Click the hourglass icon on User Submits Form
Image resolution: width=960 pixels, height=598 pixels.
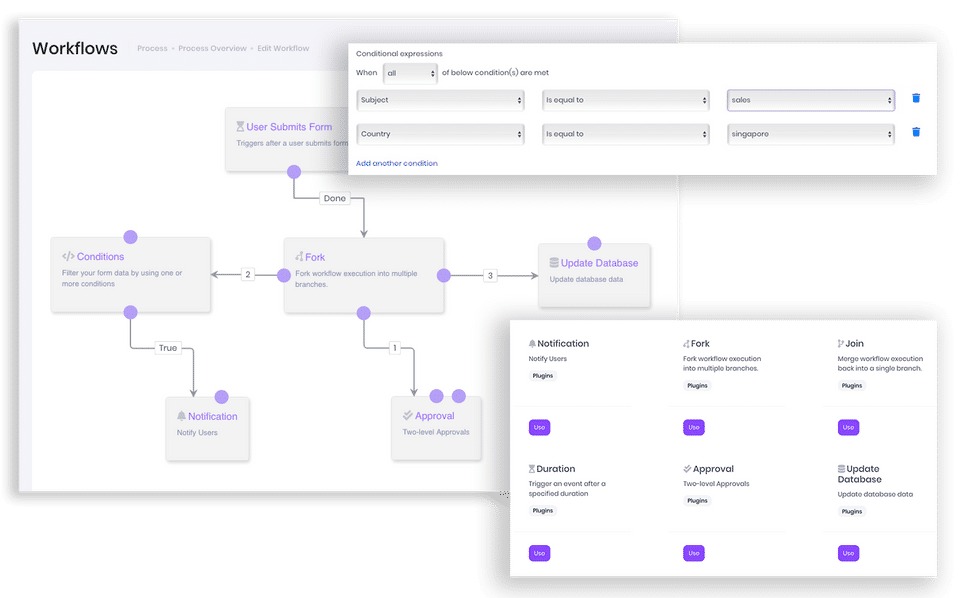click(x=240, y=127)
